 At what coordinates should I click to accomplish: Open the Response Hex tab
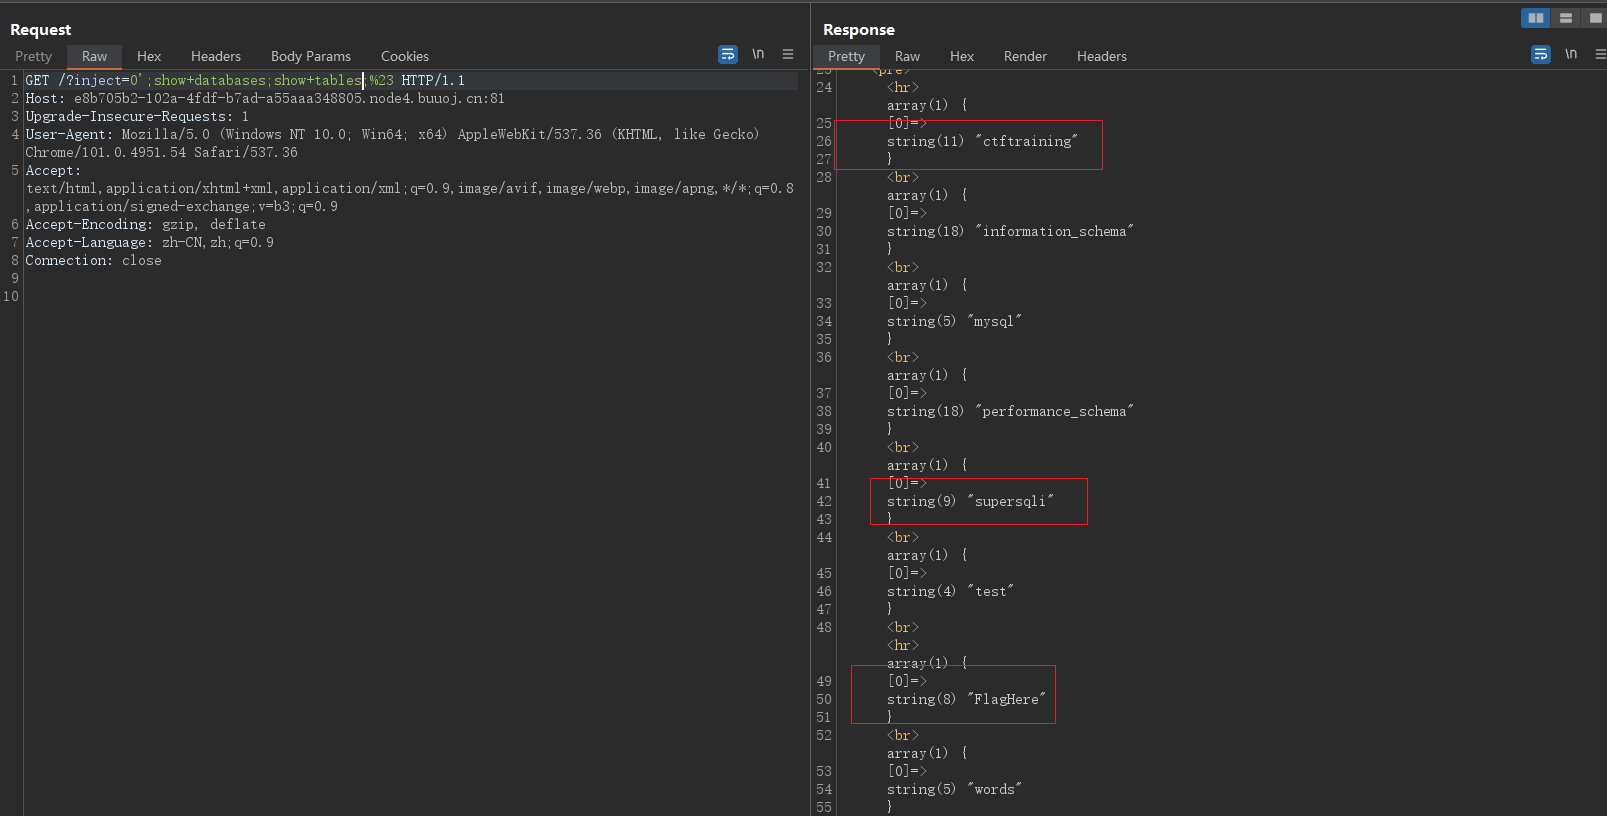click(962, 56)
